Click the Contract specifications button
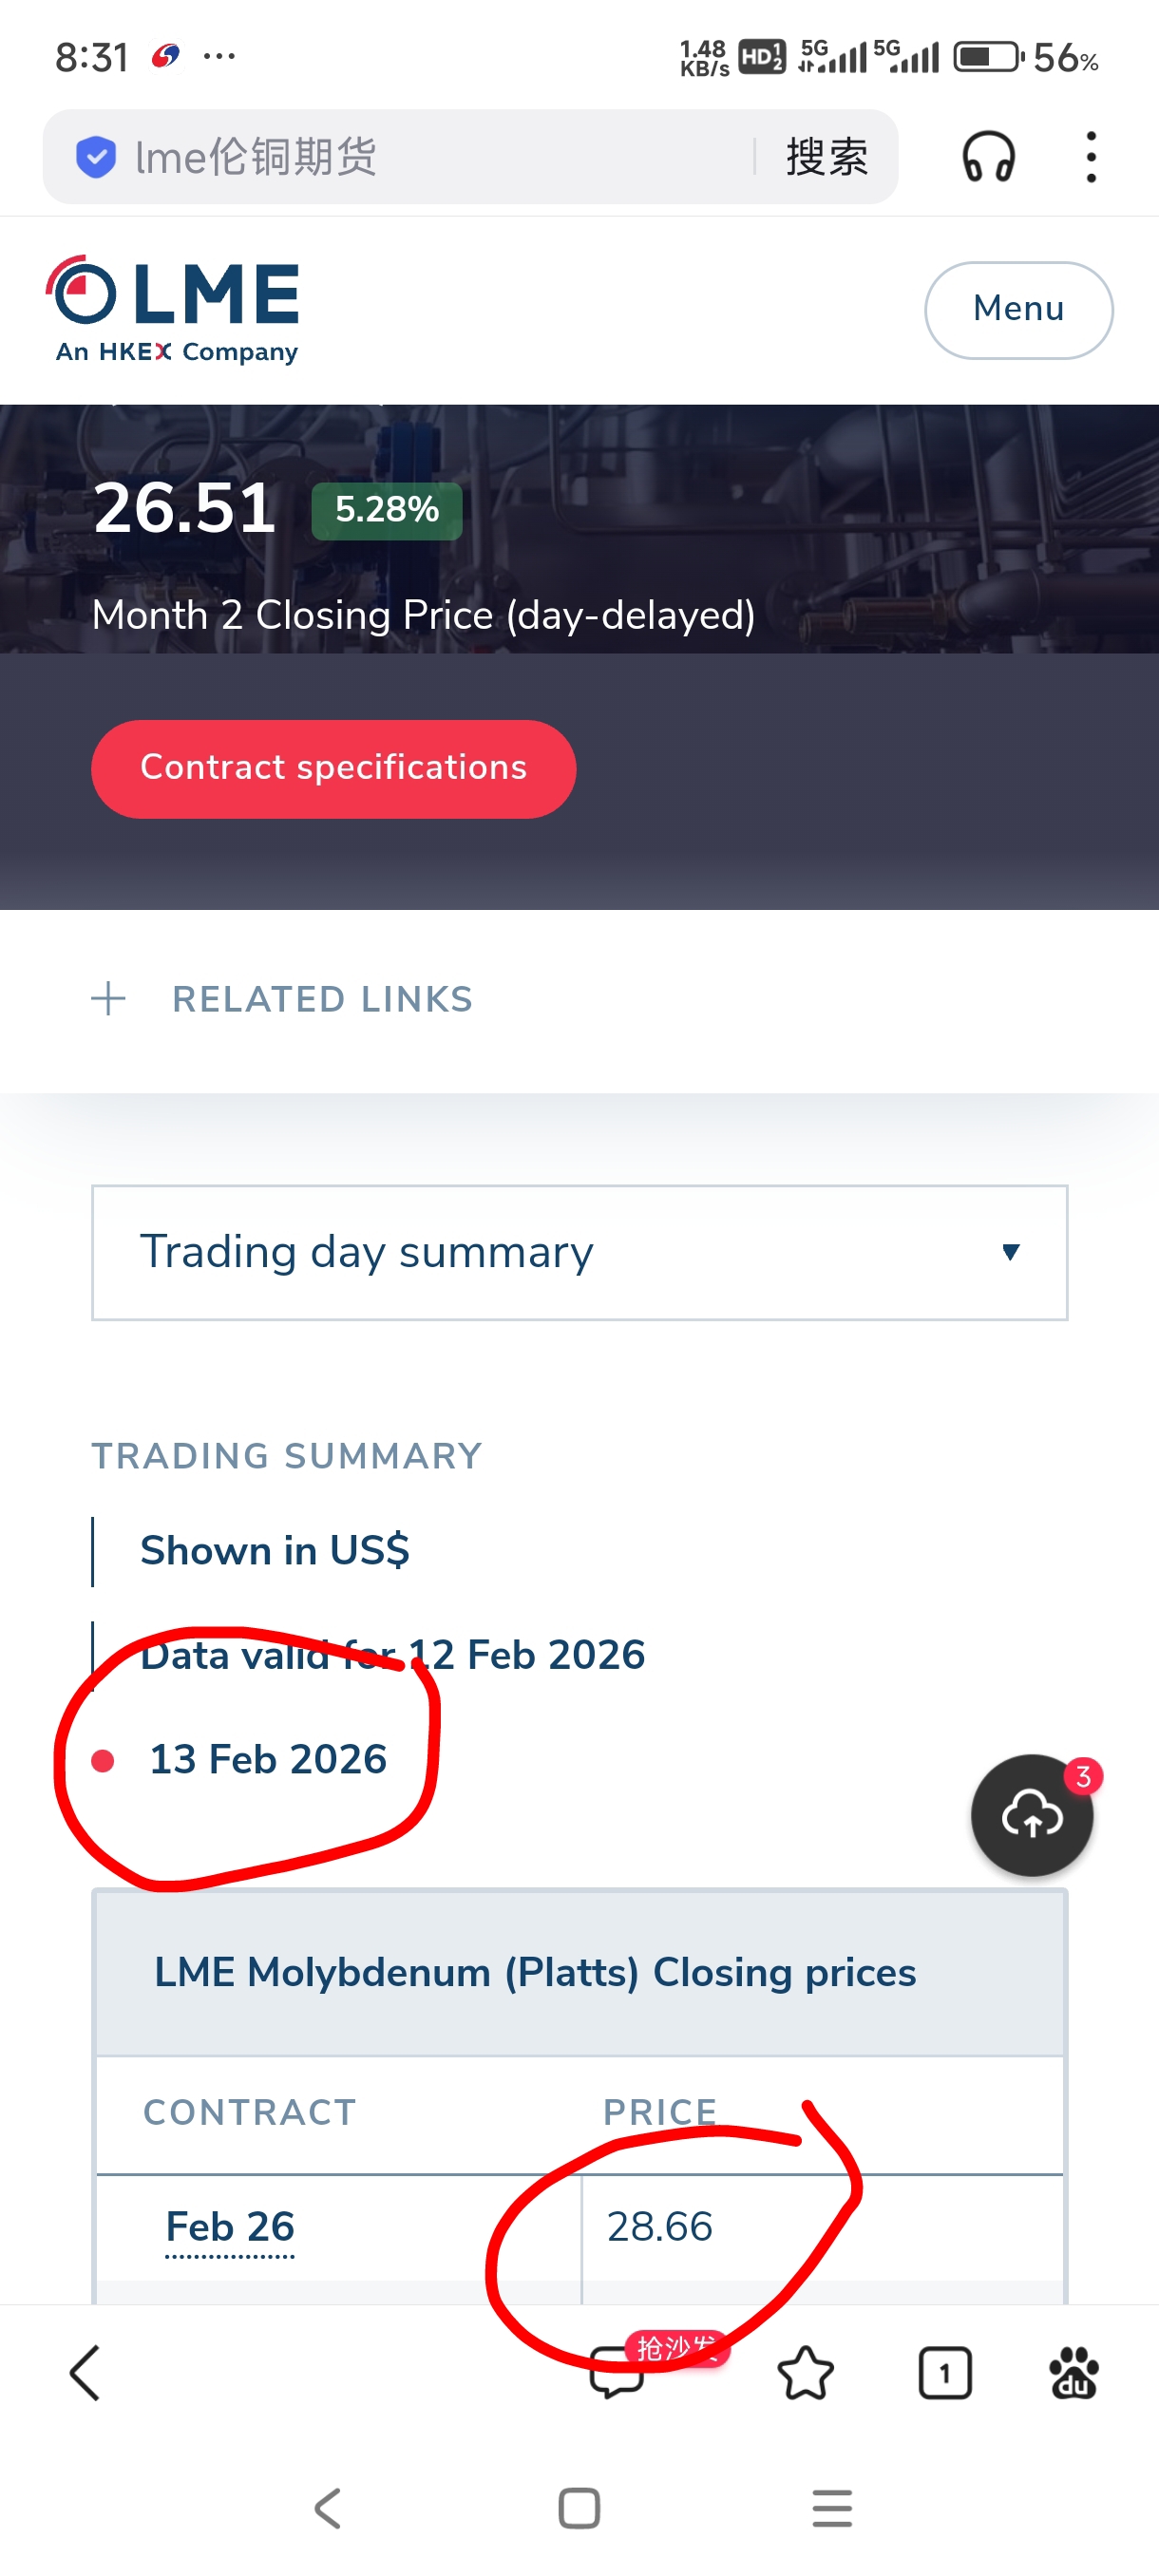Screen dimensions: 1159x2576 click(x=333, y=768)
